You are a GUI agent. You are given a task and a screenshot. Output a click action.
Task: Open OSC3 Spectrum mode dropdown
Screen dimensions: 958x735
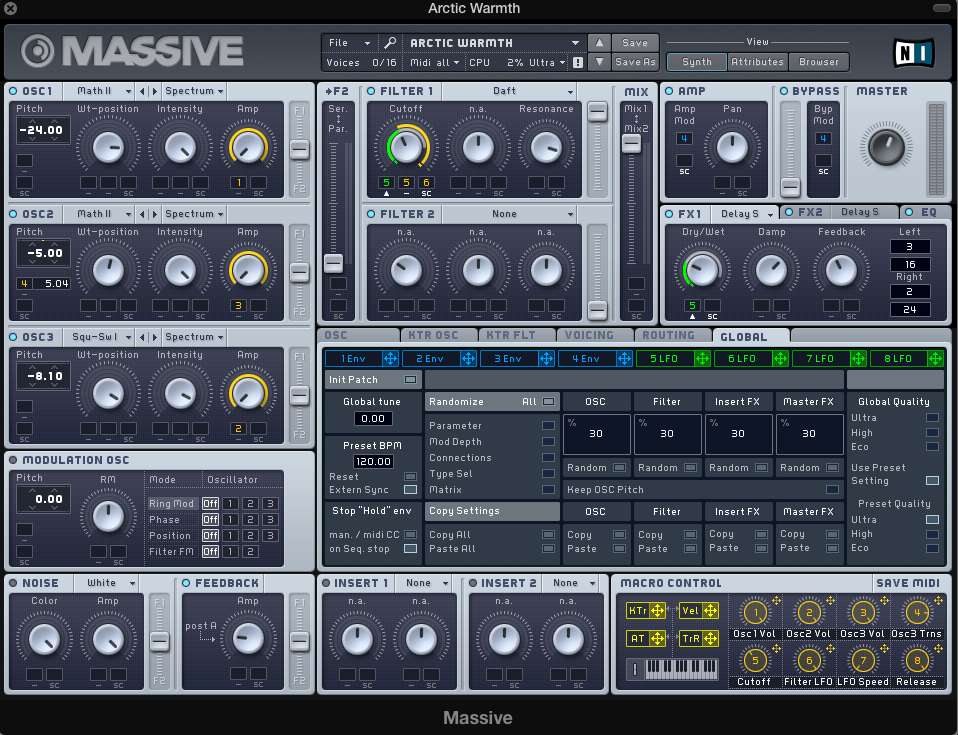pyautogui.click(x=194, y=337)
